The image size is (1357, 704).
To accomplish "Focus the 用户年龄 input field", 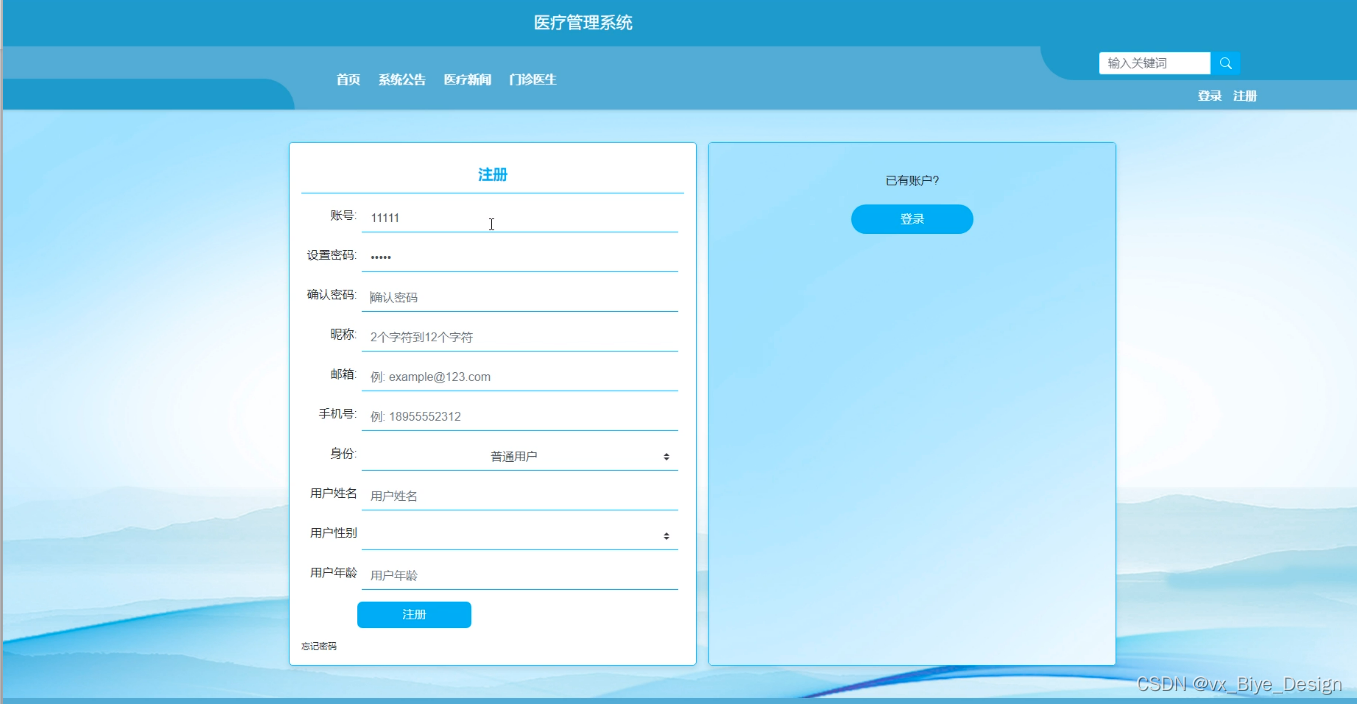I will [x=520, y=576].
